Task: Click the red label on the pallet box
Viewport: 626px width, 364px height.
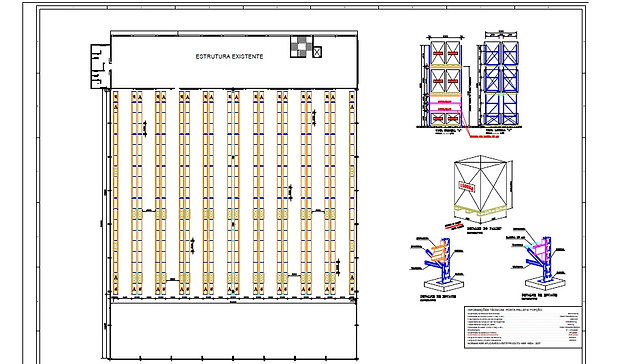Action: point(466,186)
